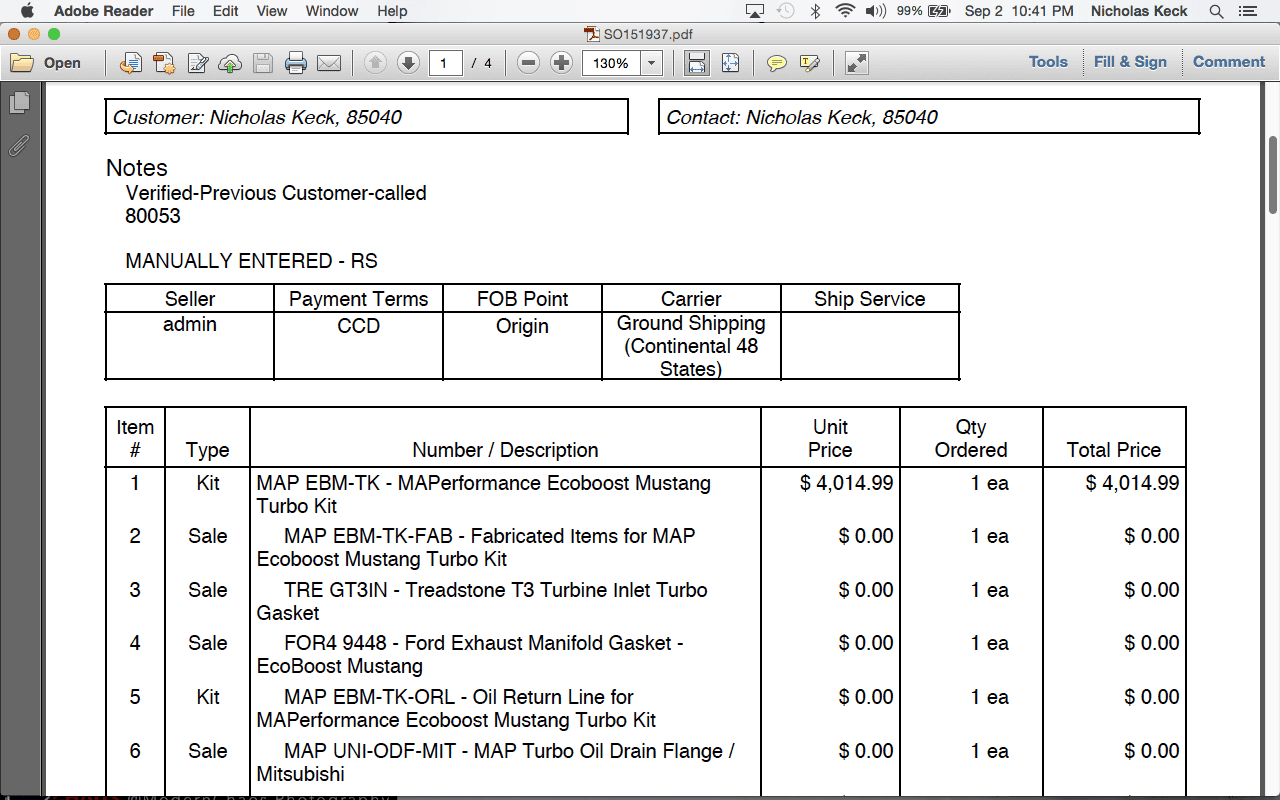Show attachments paperclip panel
The width and height of the screenshot is (1280, 800).
click(19, 146)
